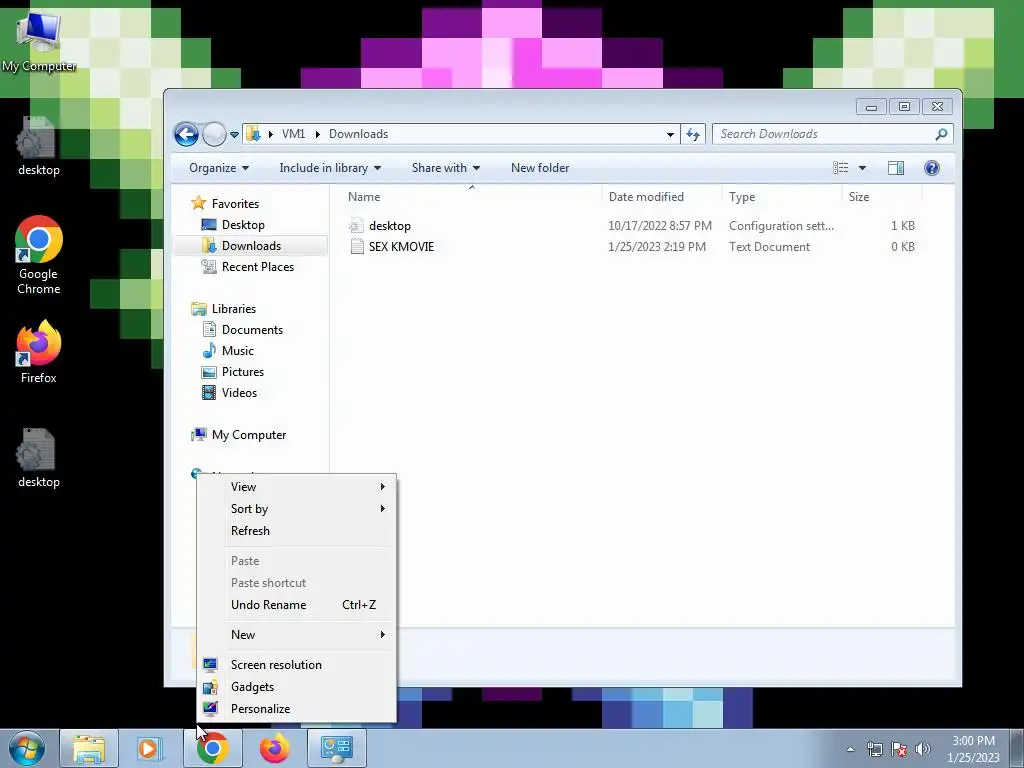The height and width of the screenshot is (768, 1024).
Task: Go back with Explorer back arrow
Action: pos(186,135)
